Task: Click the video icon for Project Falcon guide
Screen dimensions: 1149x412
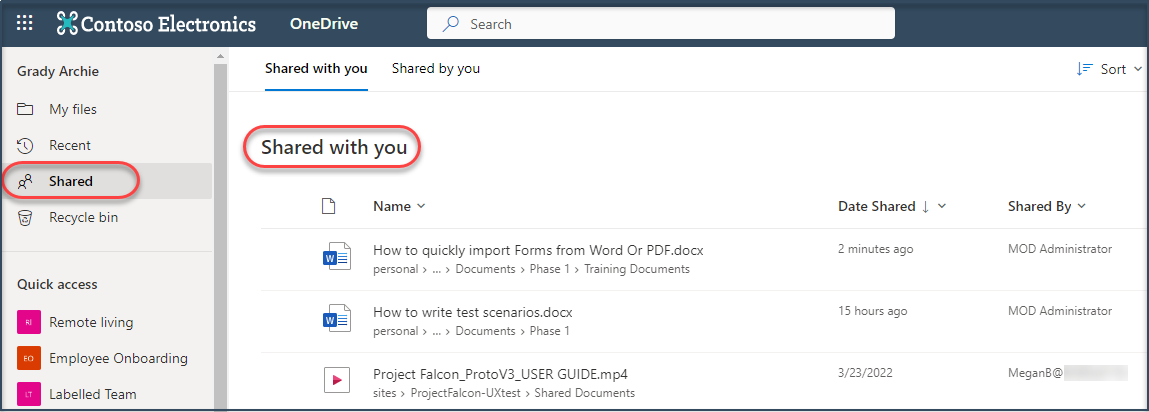Action: tap(336, 380)
